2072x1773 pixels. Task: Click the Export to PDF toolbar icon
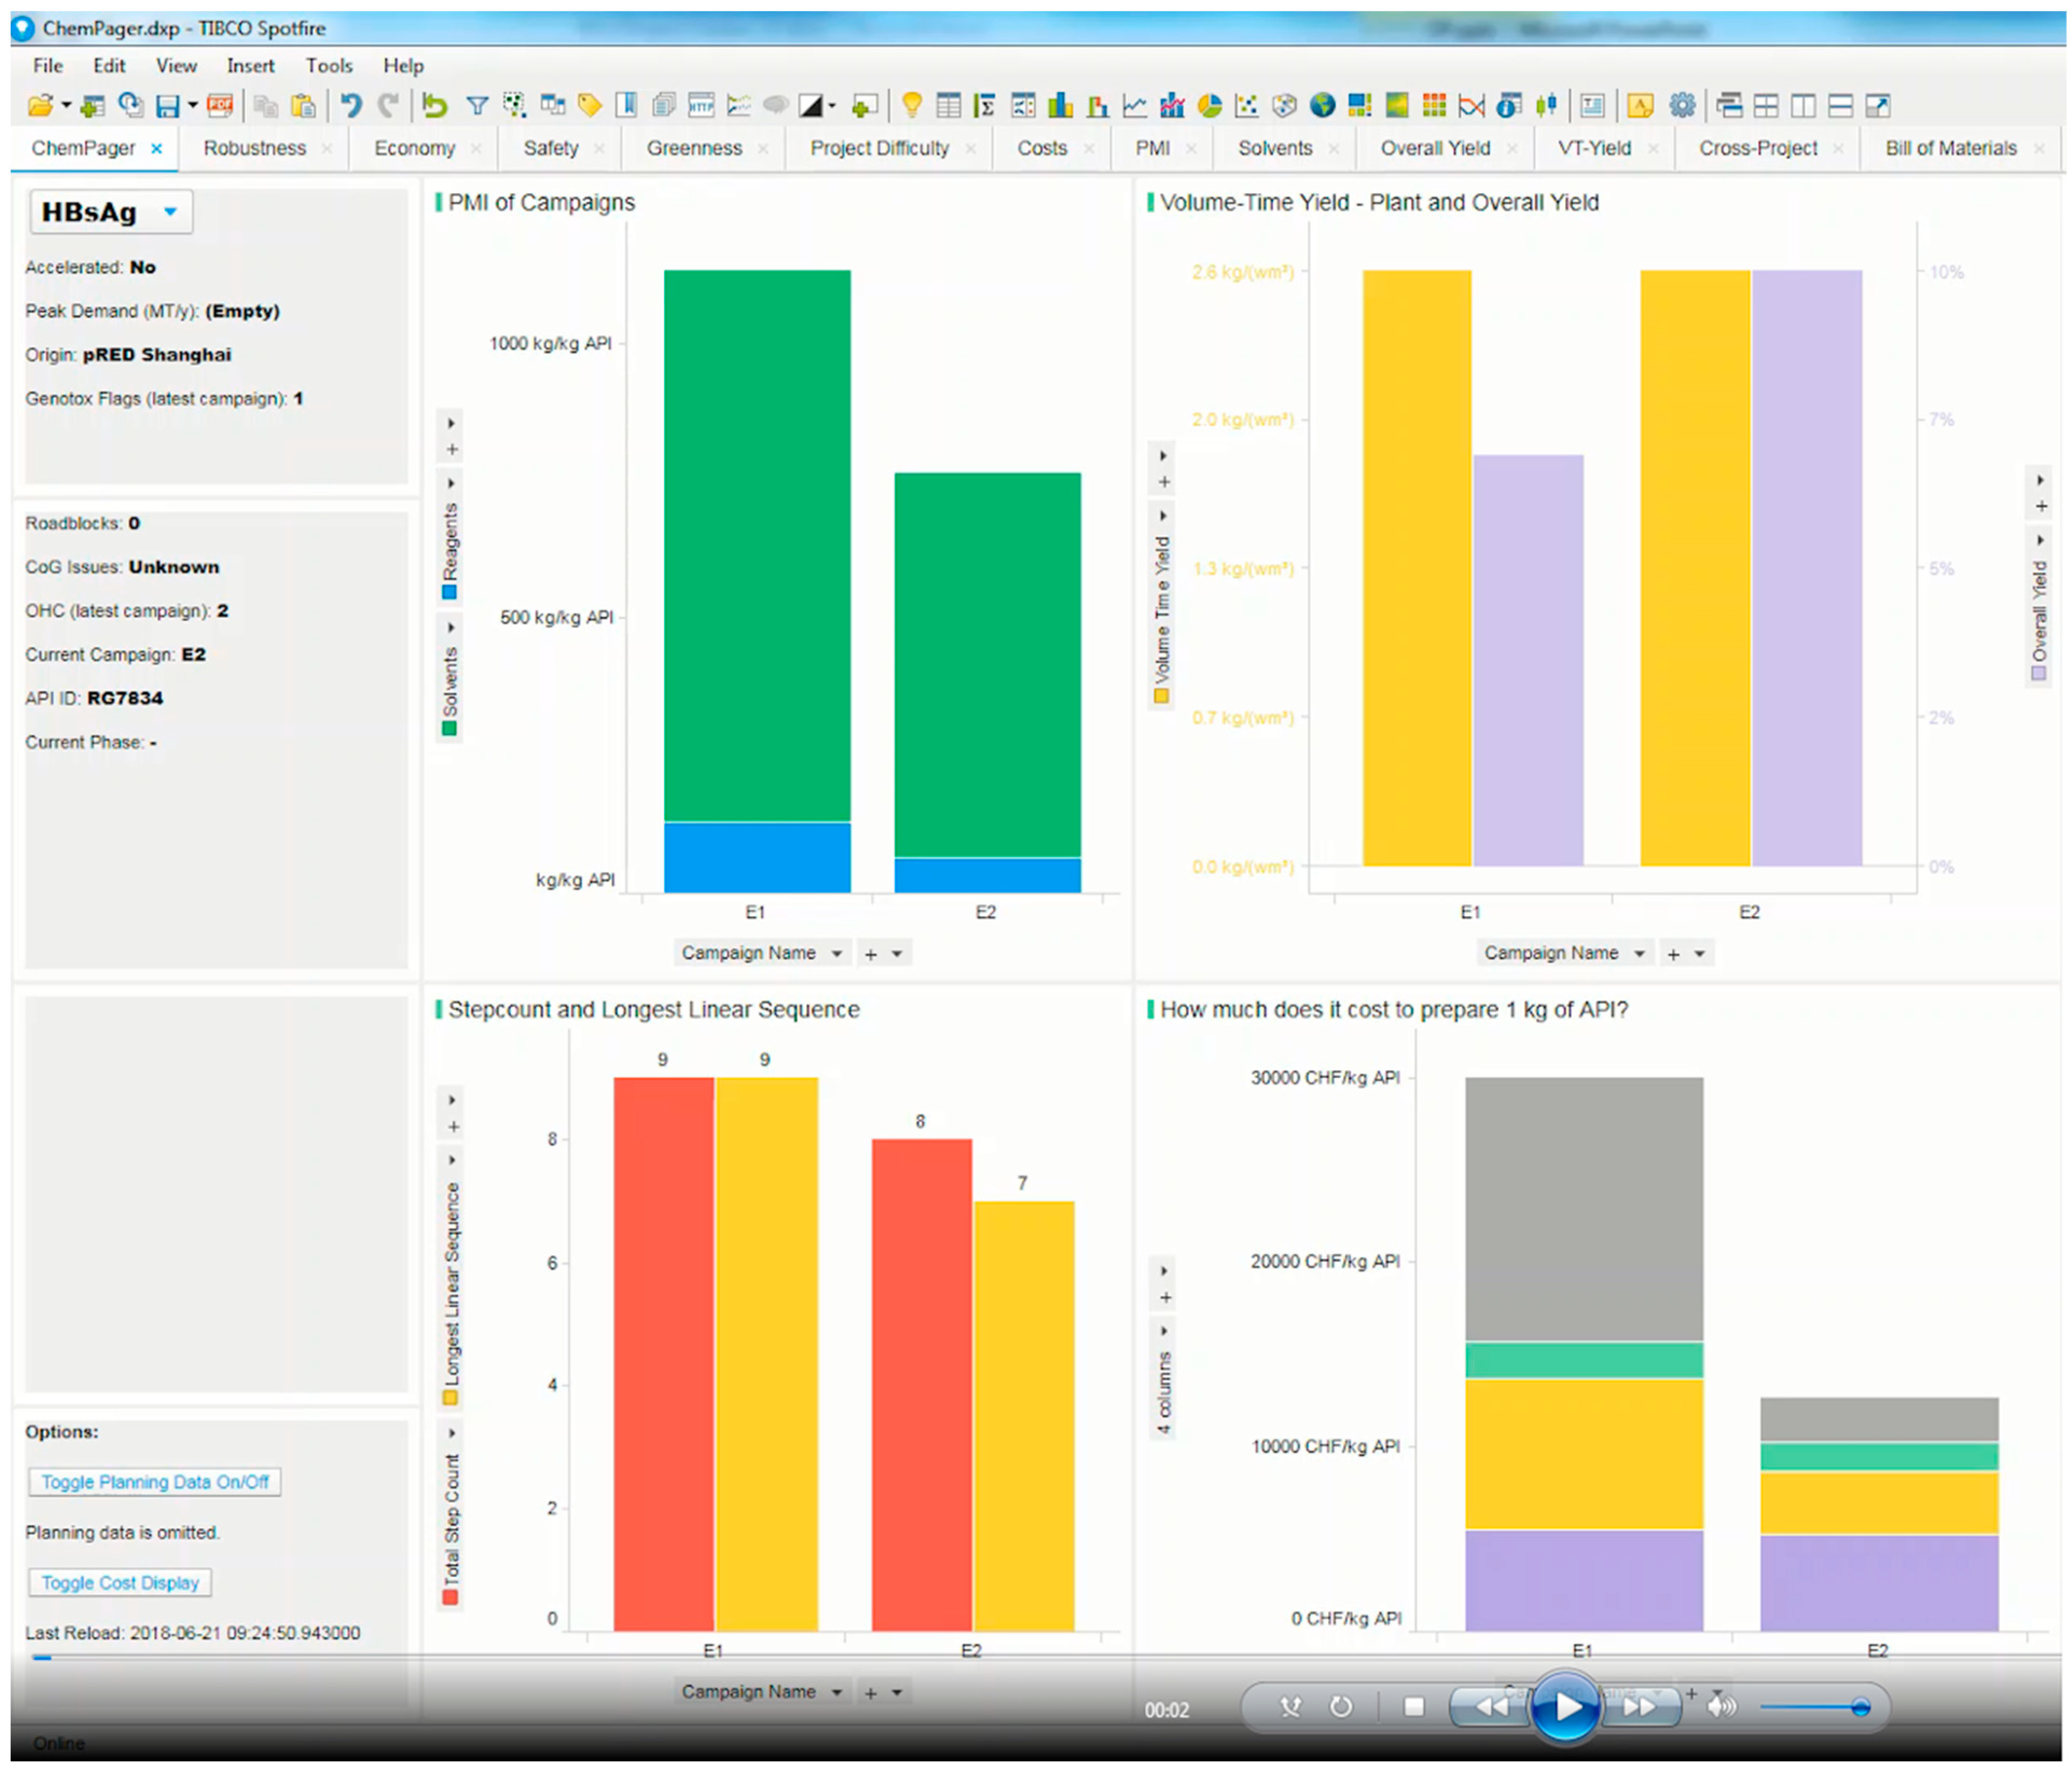click(x=220, y=105)
